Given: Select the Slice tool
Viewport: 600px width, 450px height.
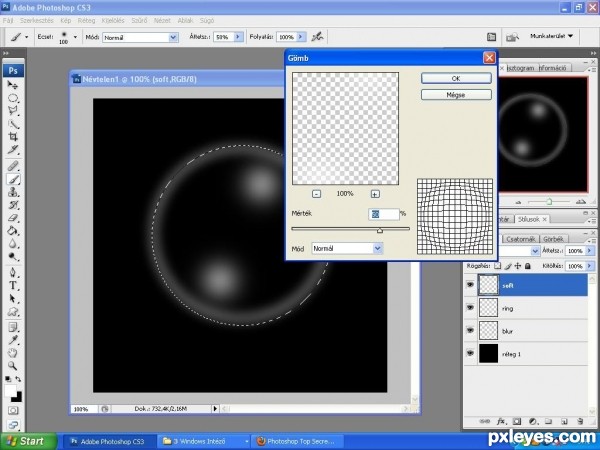Looking at the screenshot, I should [13, 149].
